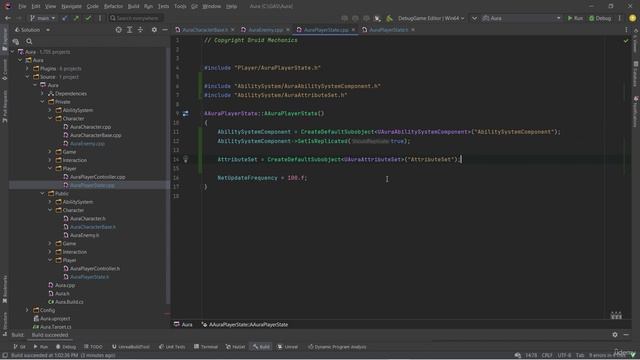Open the UnrealBuildTool tool window
Image resolution: width=640 pixels, height=360 pixels.
pyautogui.click(x=131, y=347)
